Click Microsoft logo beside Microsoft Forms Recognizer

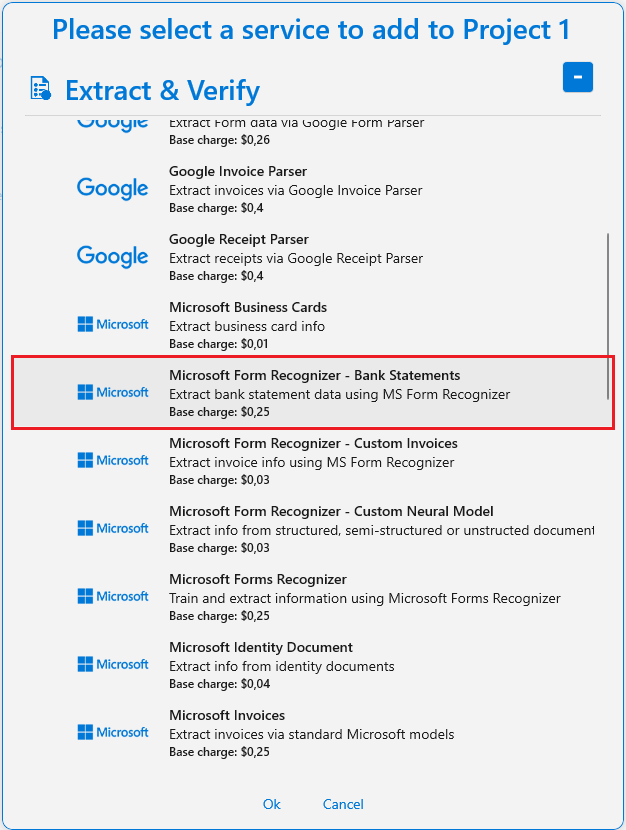pyautogui.click(x=113, y=597)
